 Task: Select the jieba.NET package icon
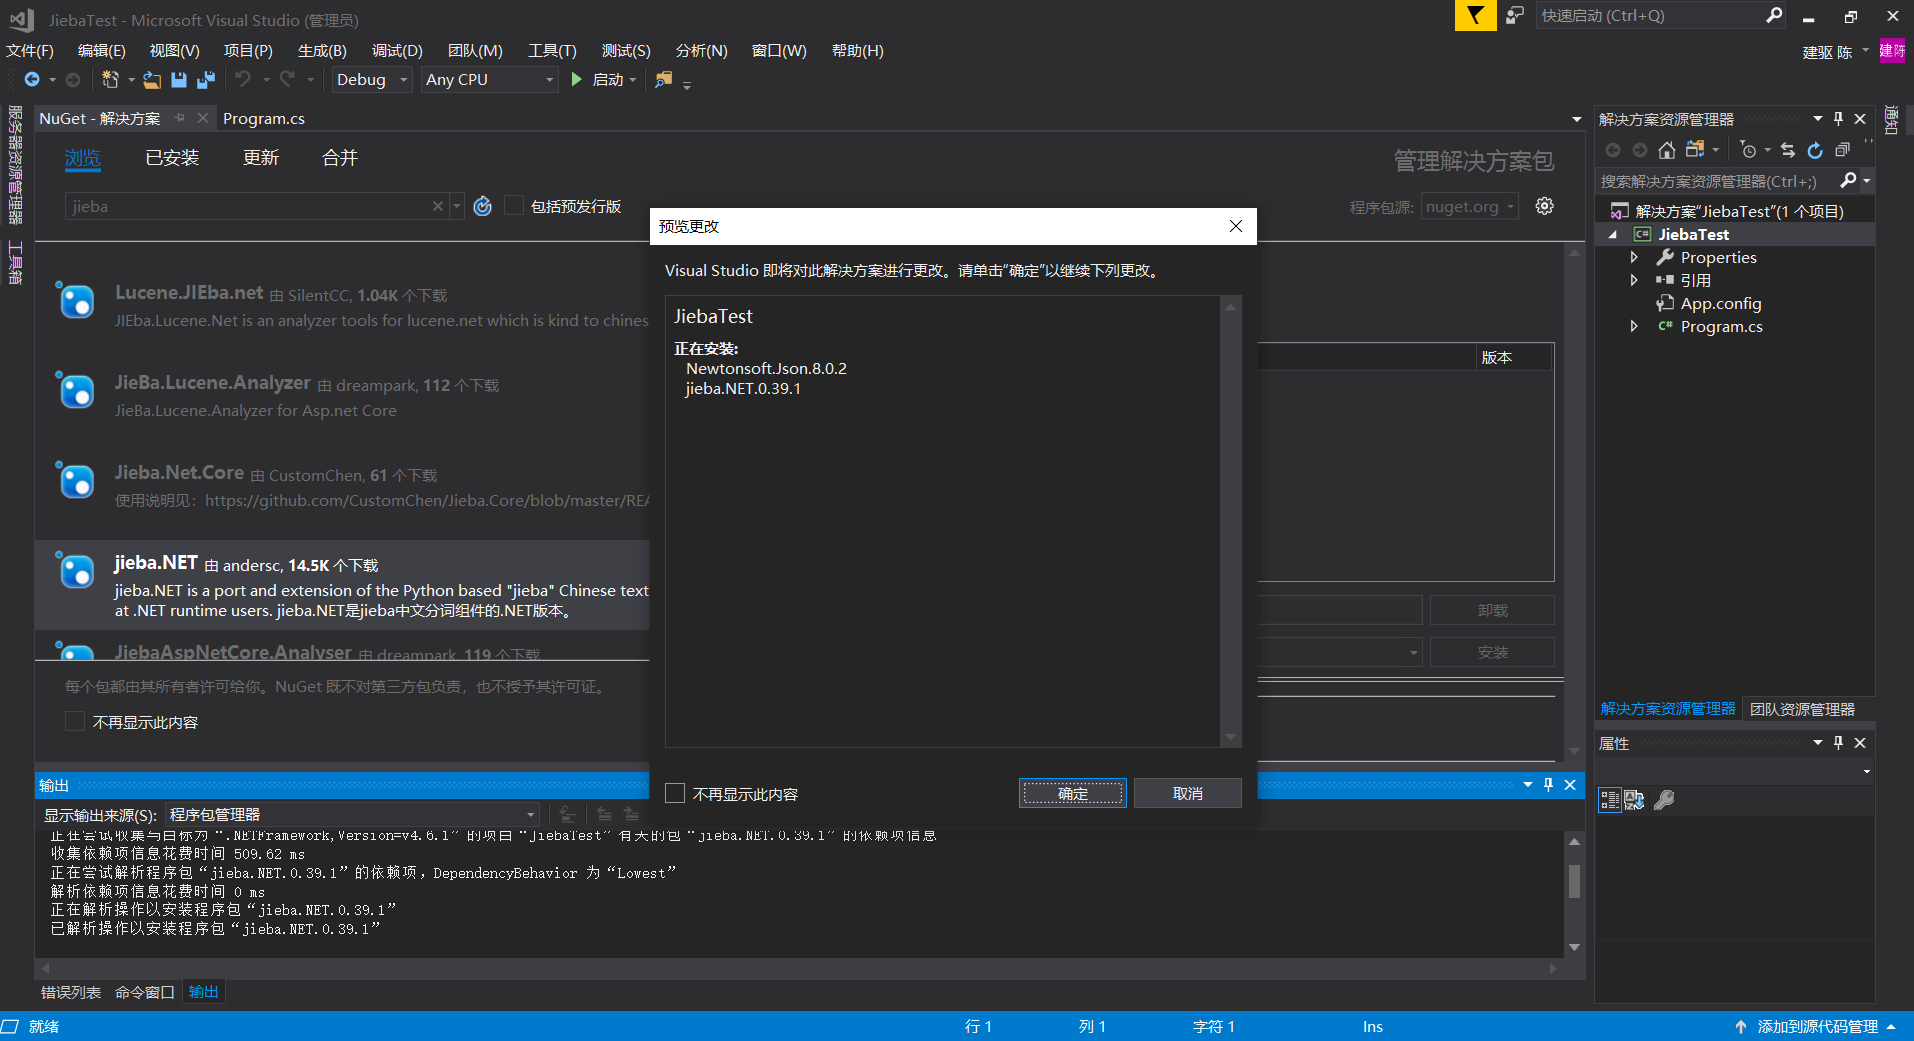pos(76,570)
